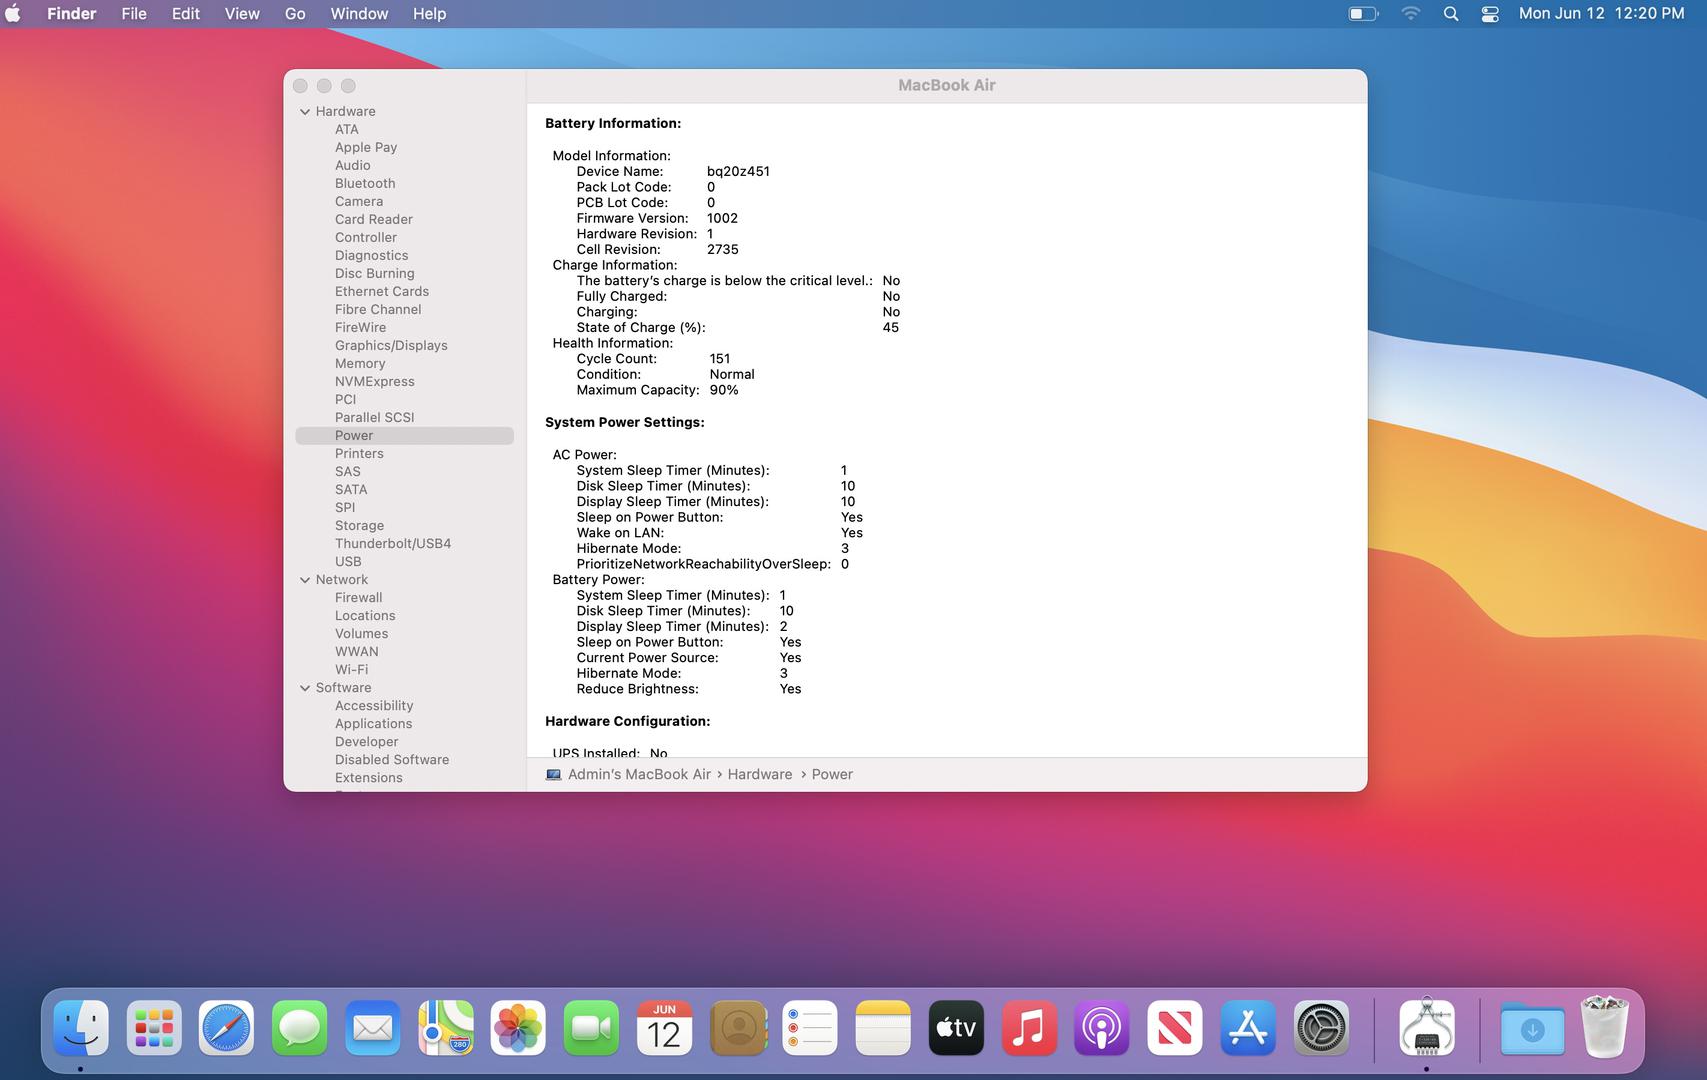Select ATA in the sidebar

pos(347,130)
